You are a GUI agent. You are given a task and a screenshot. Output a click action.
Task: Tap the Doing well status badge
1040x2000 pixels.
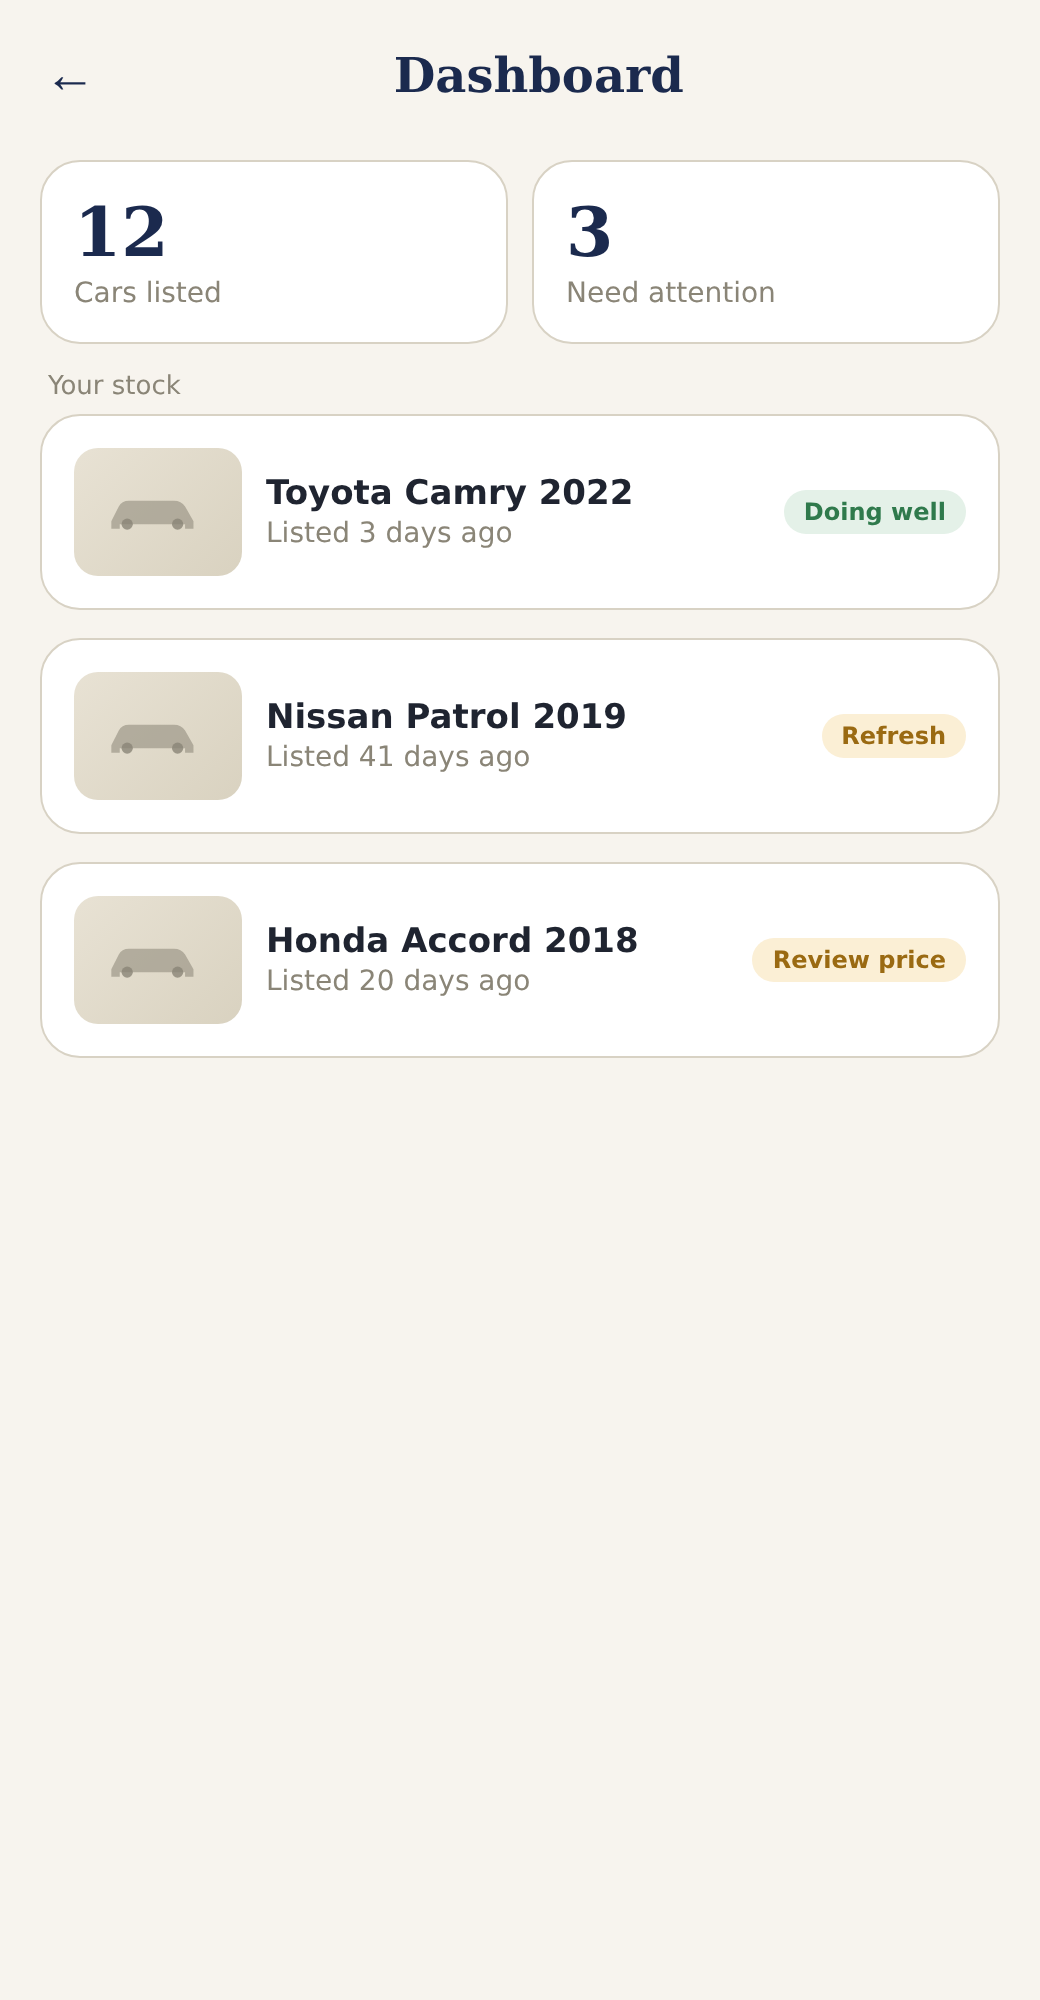[x=874, y=512]
